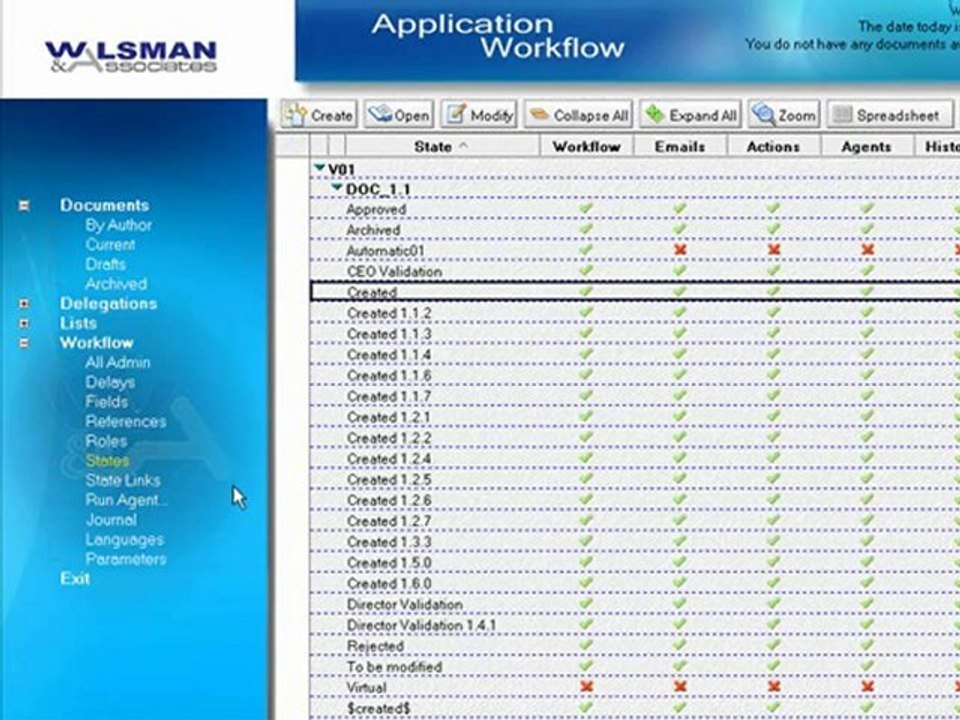Select the Created 1.1.2 row
Image resolution: width=960 pixels, height=720 pixels.
pyautogui.click(x=635, y=313)
